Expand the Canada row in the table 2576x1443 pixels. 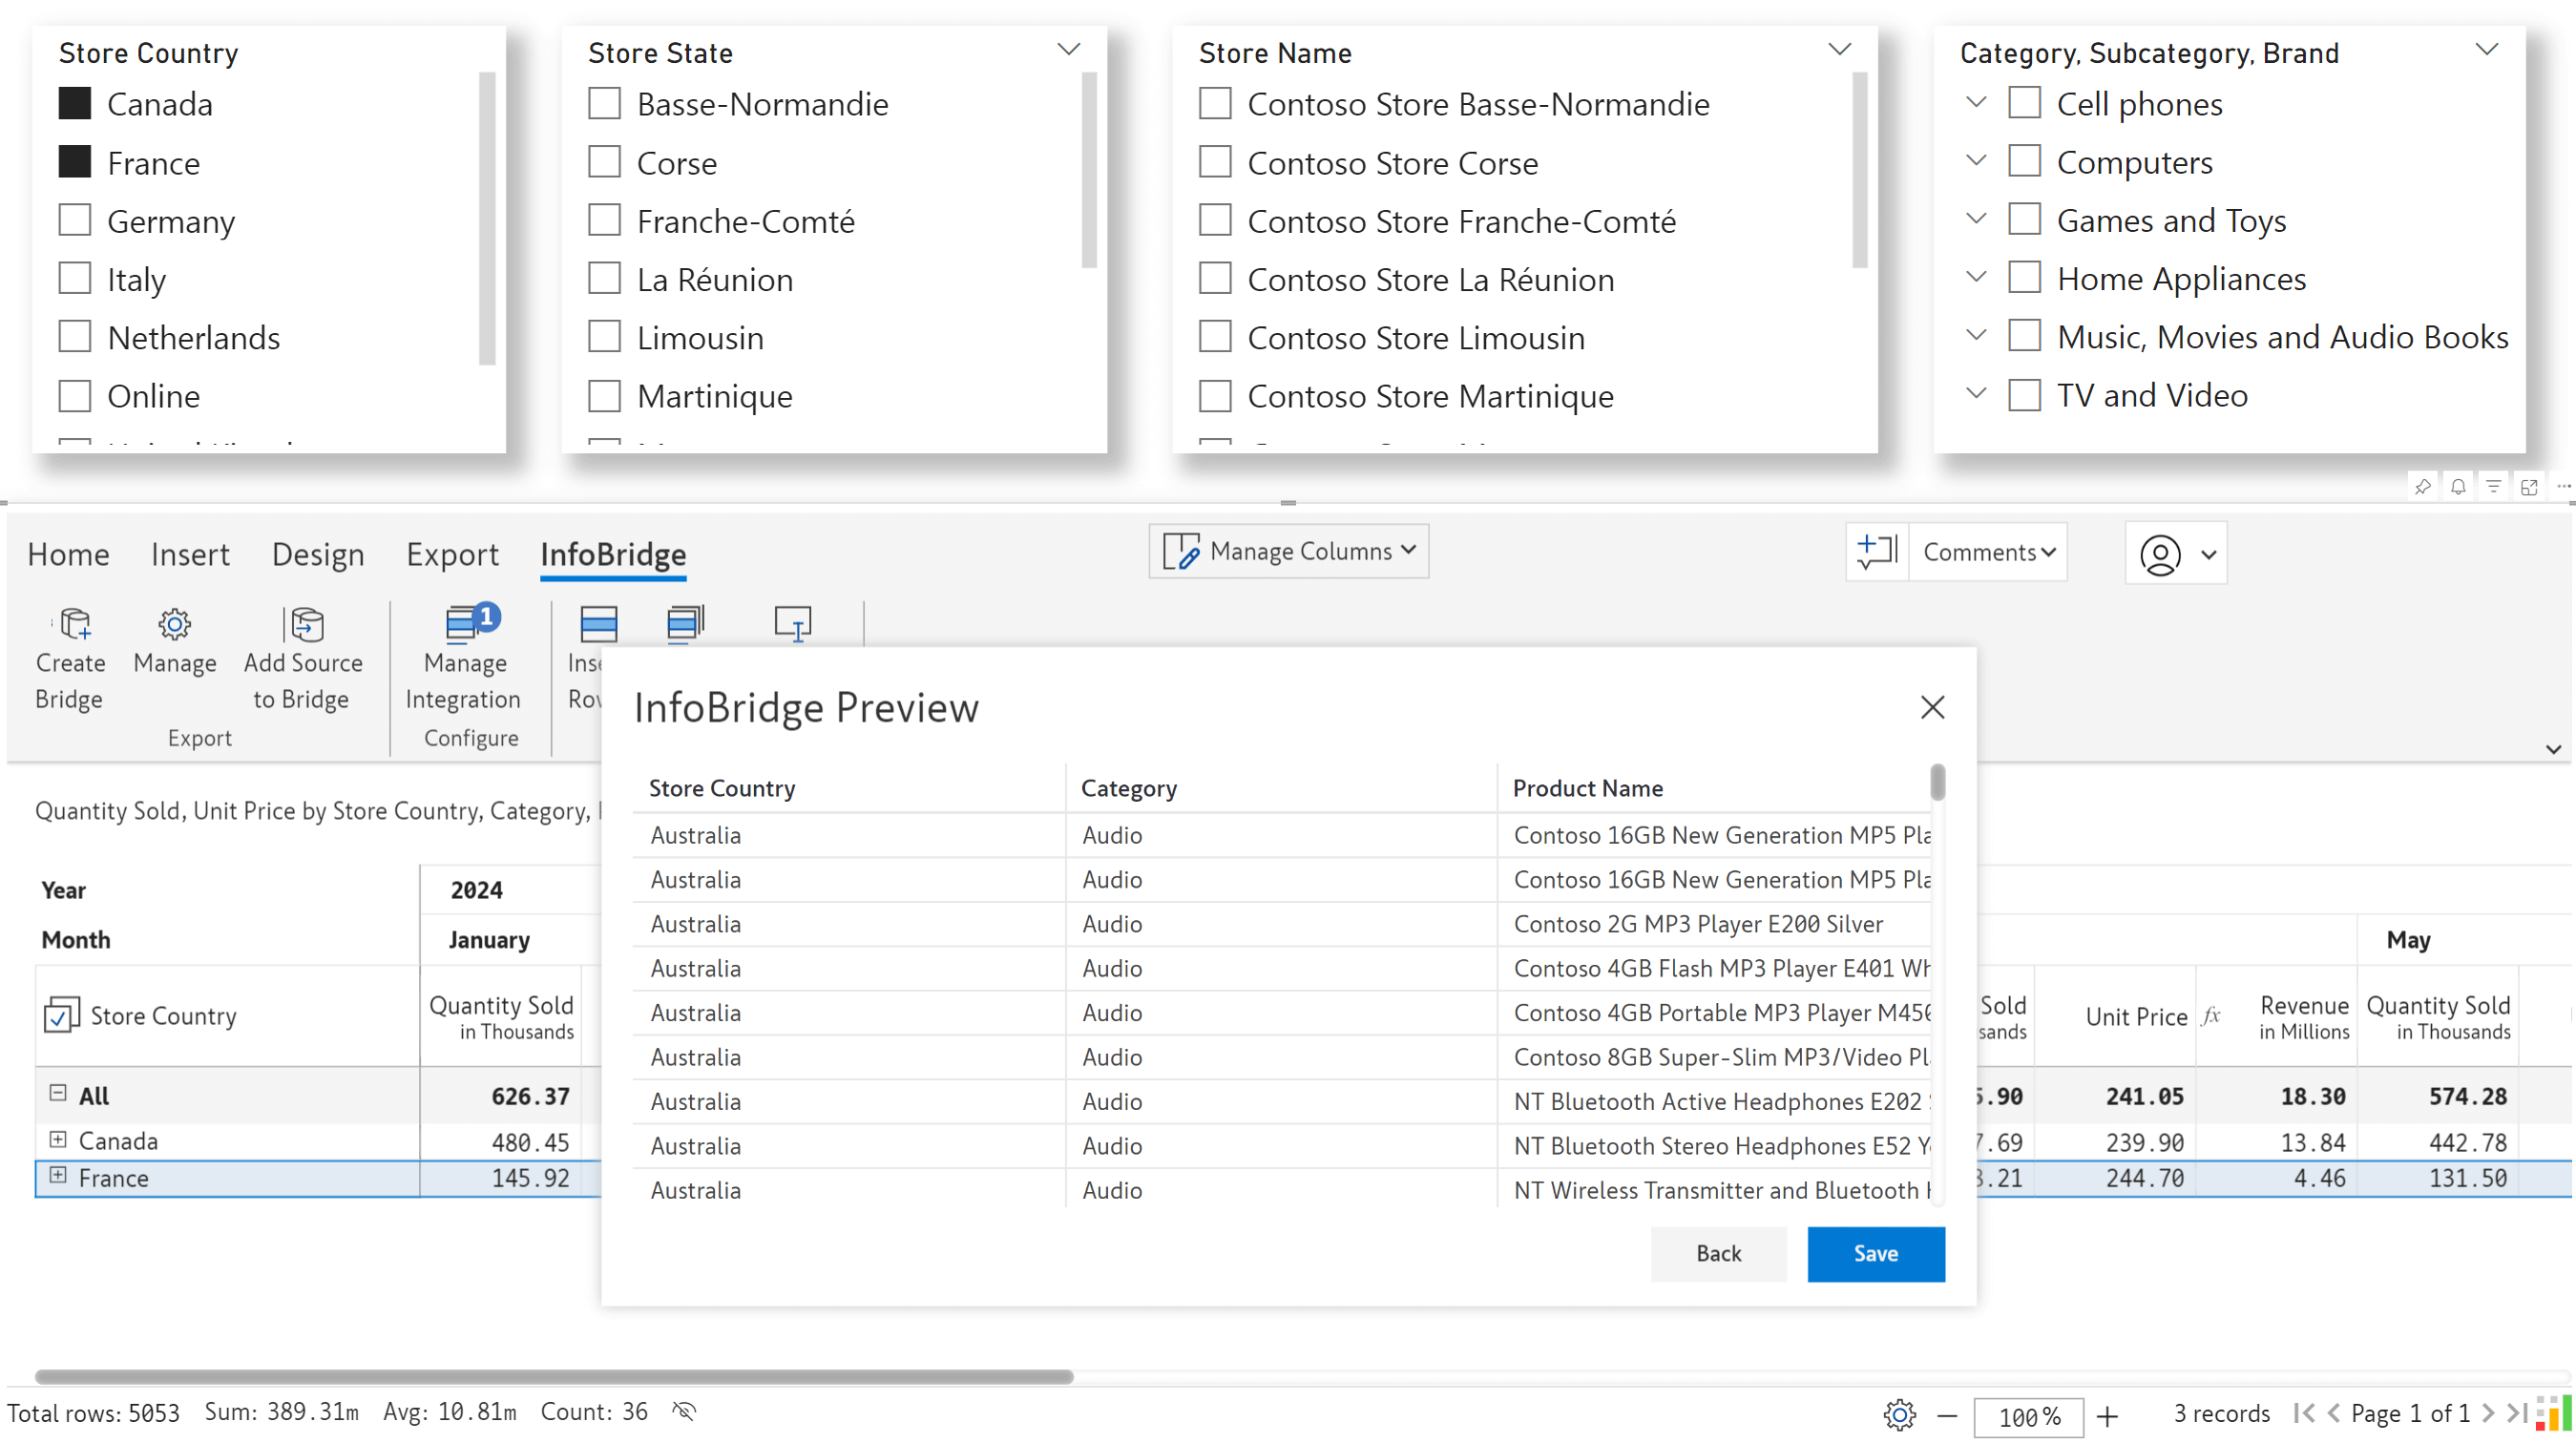(58, 1140)
